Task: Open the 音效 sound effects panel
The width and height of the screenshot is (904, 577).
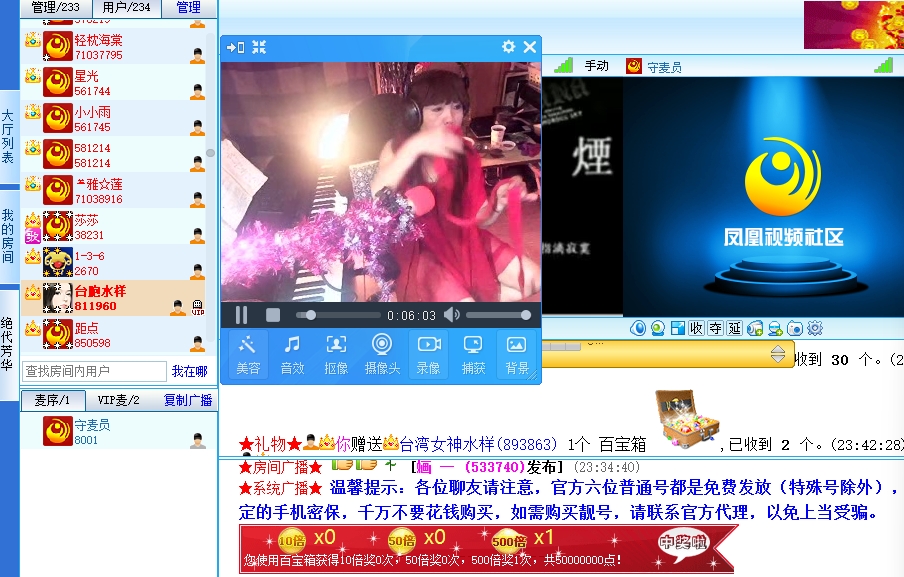Action: [292, 354]
